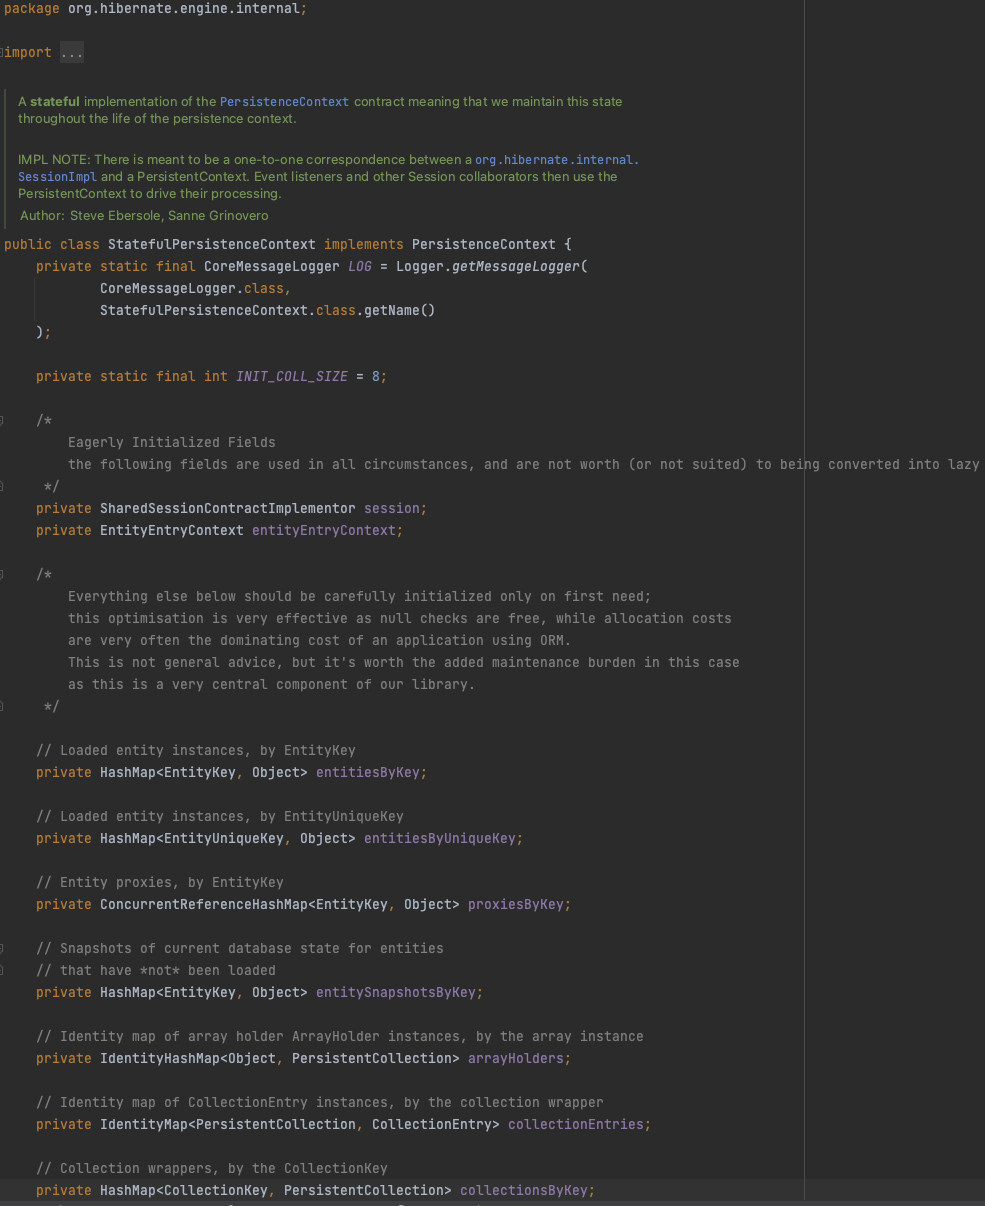Click comment line 'This is not general advice'
Screen dimensions: 985x1206
[404, 663]
